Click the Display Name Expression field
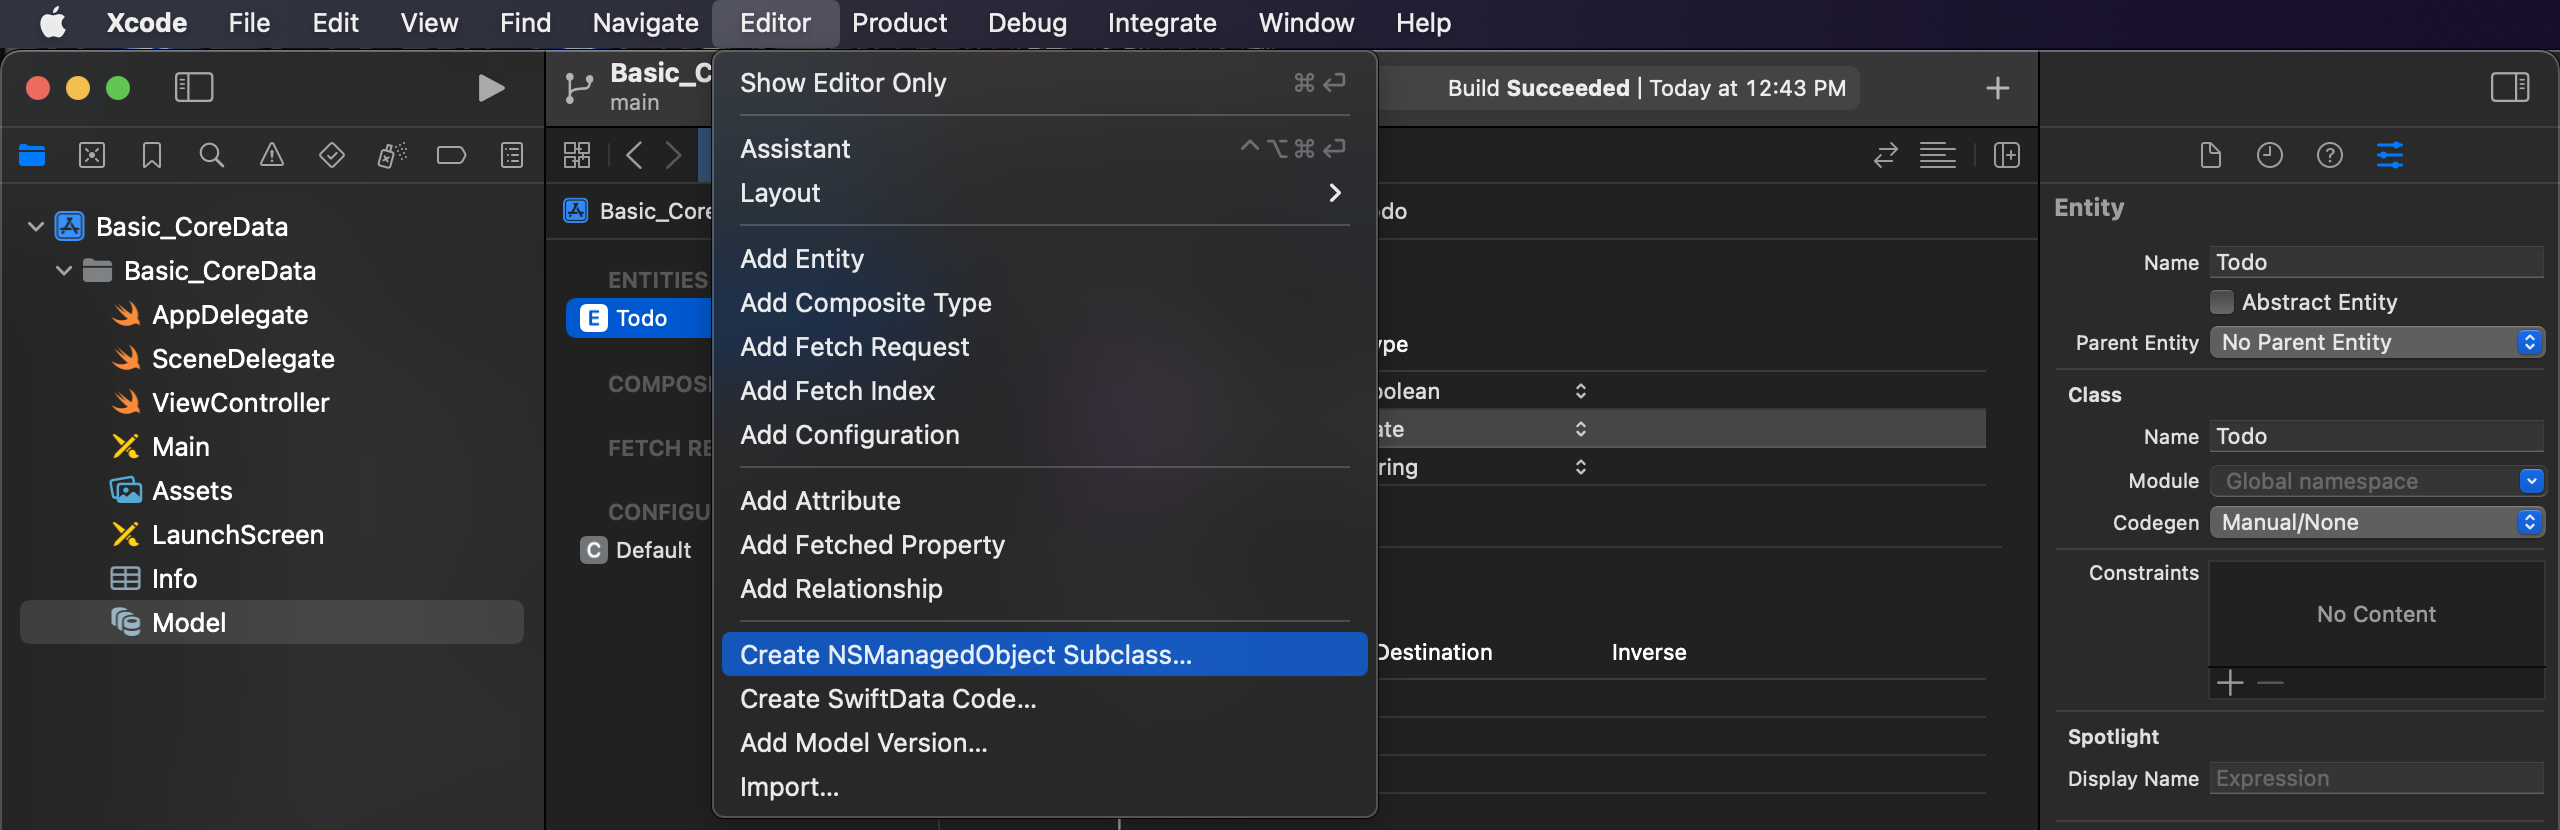 2376,778
